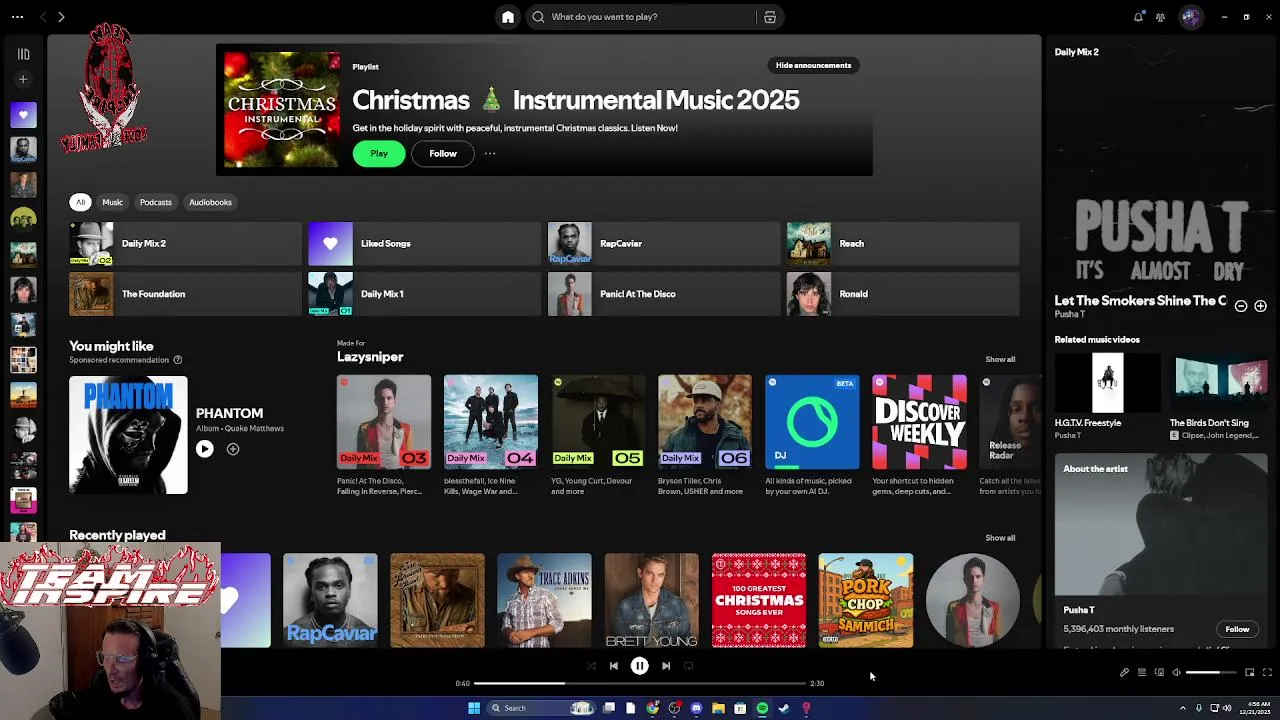Viewport: 1280px width, 720px height.
Task: Open the PHANTOM album cover
Action: (x=128, y=435)
